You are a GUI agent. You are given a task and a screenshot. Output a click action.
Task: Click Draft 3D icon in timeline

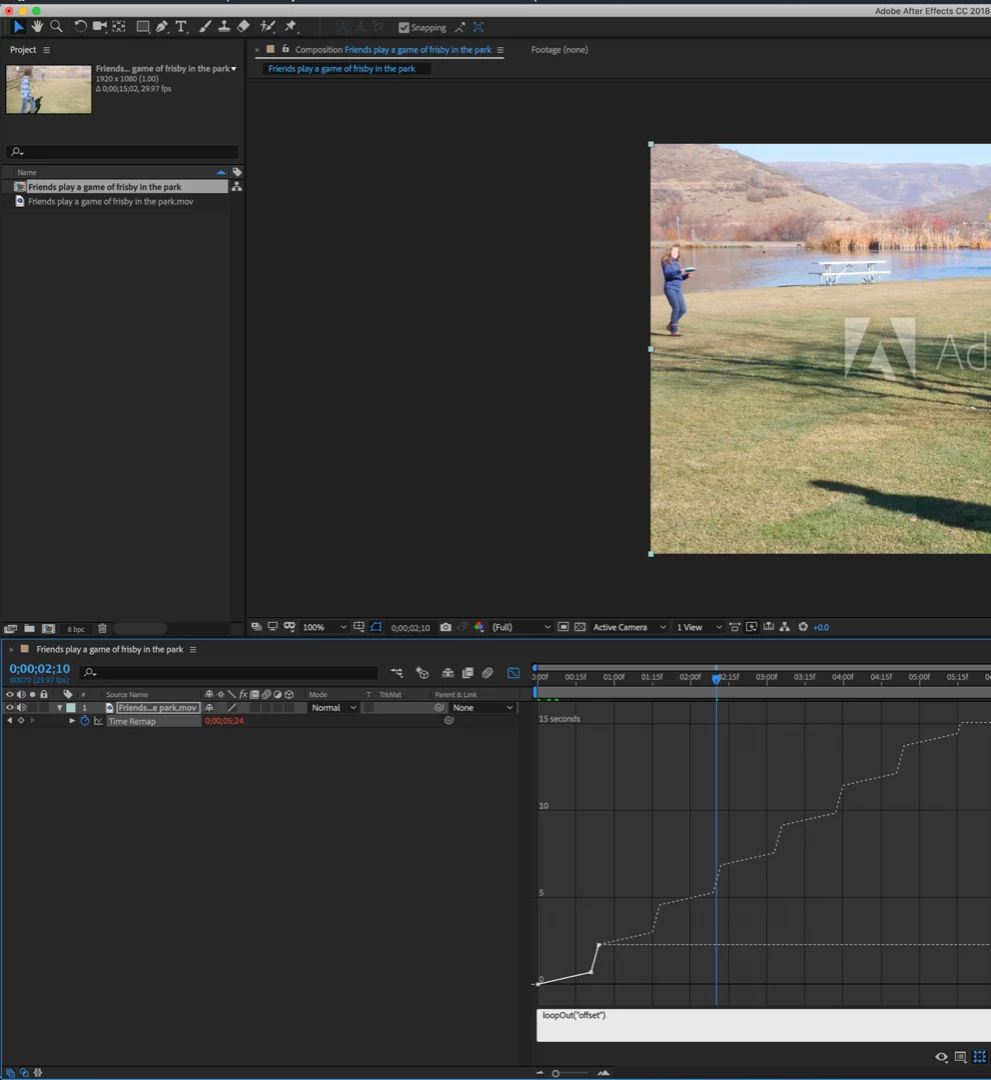(422, 673)
